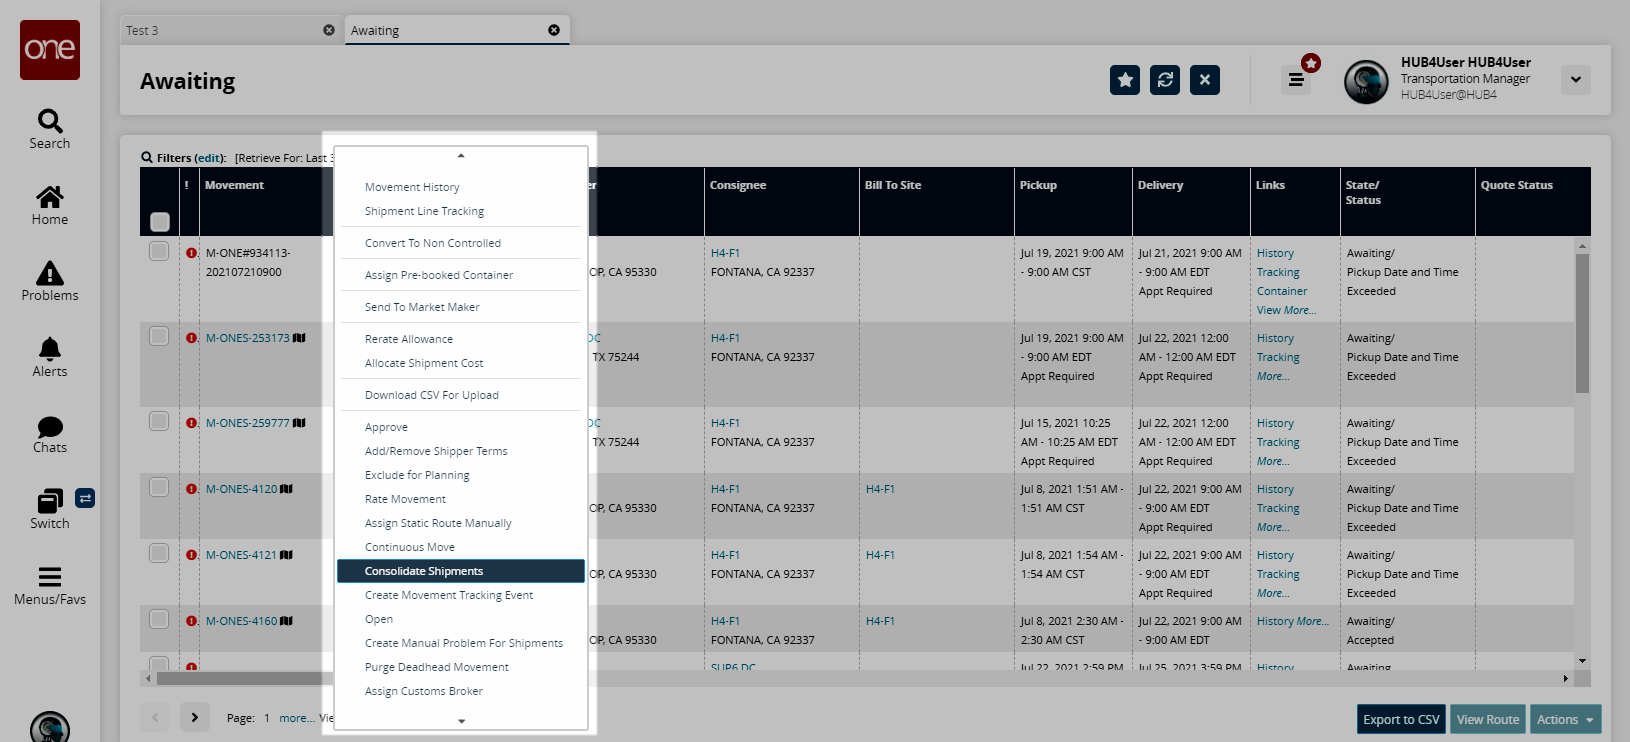The height and width of the screenshot is (742, 1630).
Task: Select the checkbox for M-ONES-4120 row
Action: pos(159,488)
